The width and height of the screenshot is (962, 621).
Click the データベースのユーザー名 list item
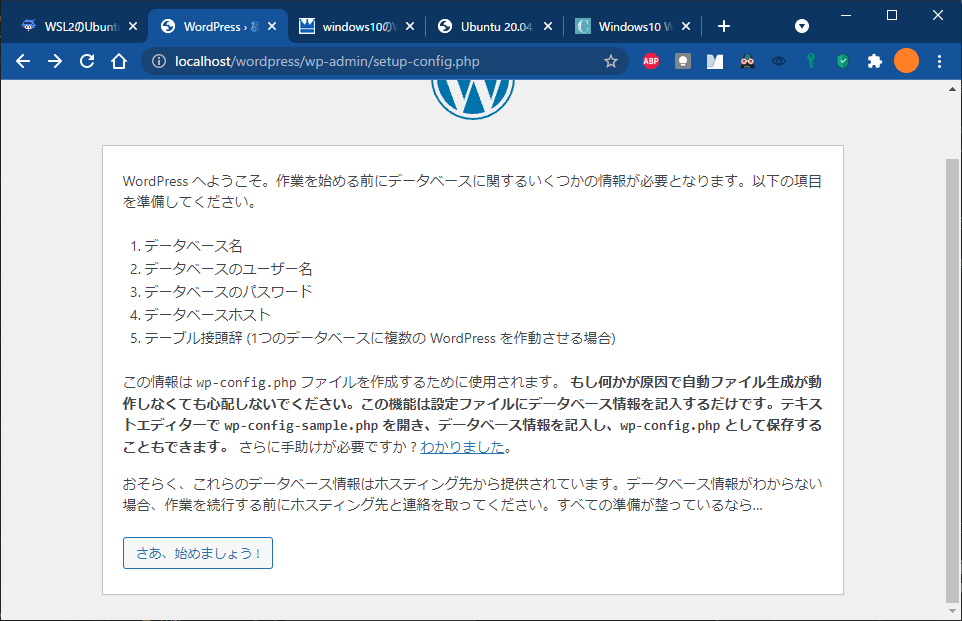click(x=228, y=269)
